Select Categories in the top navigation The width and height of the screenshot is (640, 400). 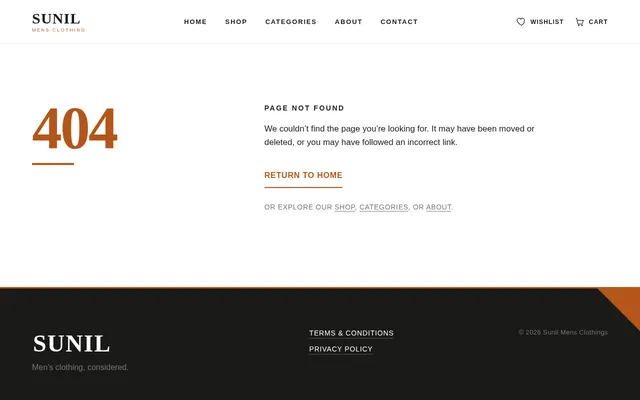point(291,22)
